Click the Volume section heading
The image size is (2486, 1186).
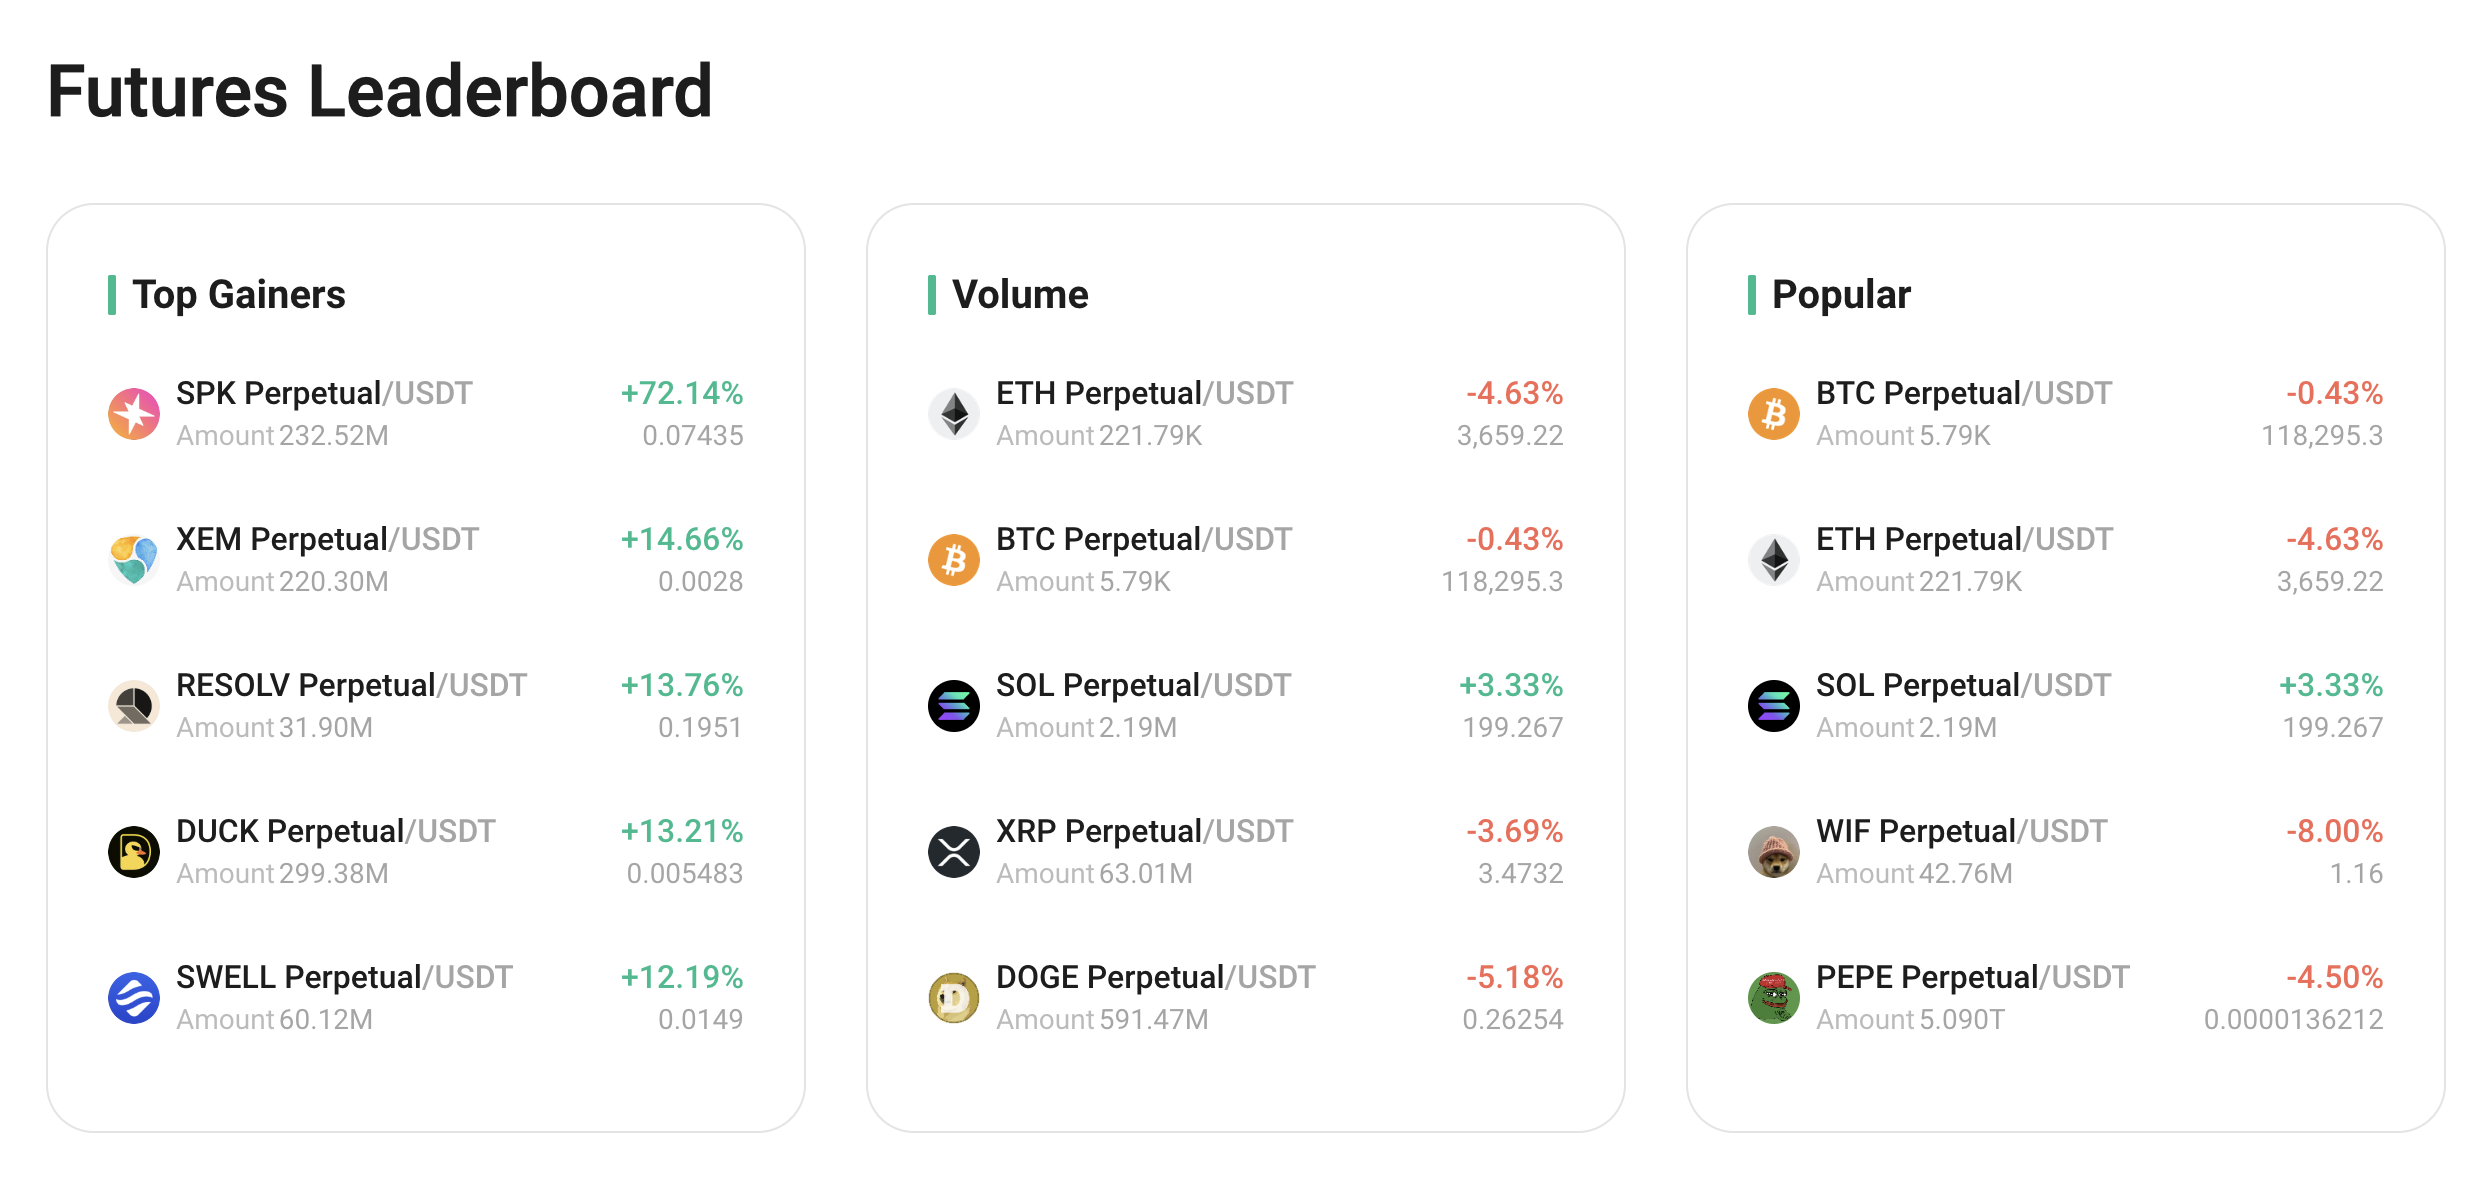tap(1020, 295)
